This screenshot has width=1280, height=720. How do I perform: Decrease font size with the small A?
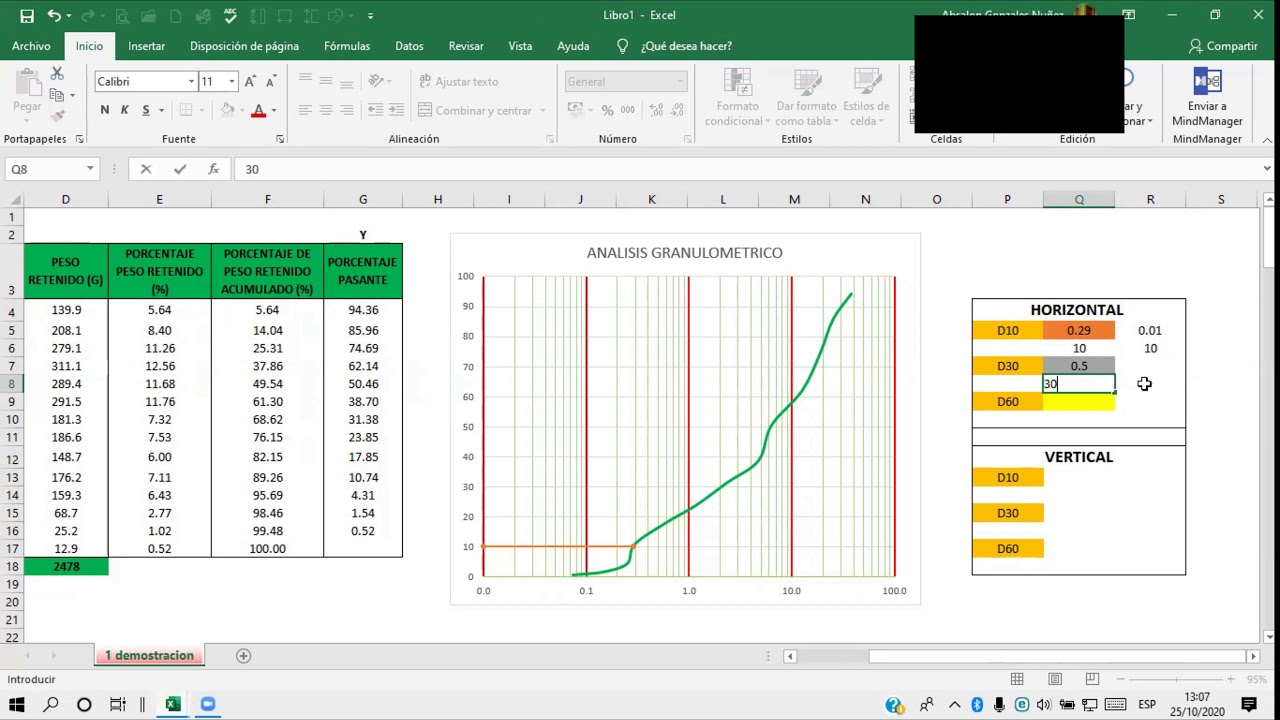pos(270,82)
